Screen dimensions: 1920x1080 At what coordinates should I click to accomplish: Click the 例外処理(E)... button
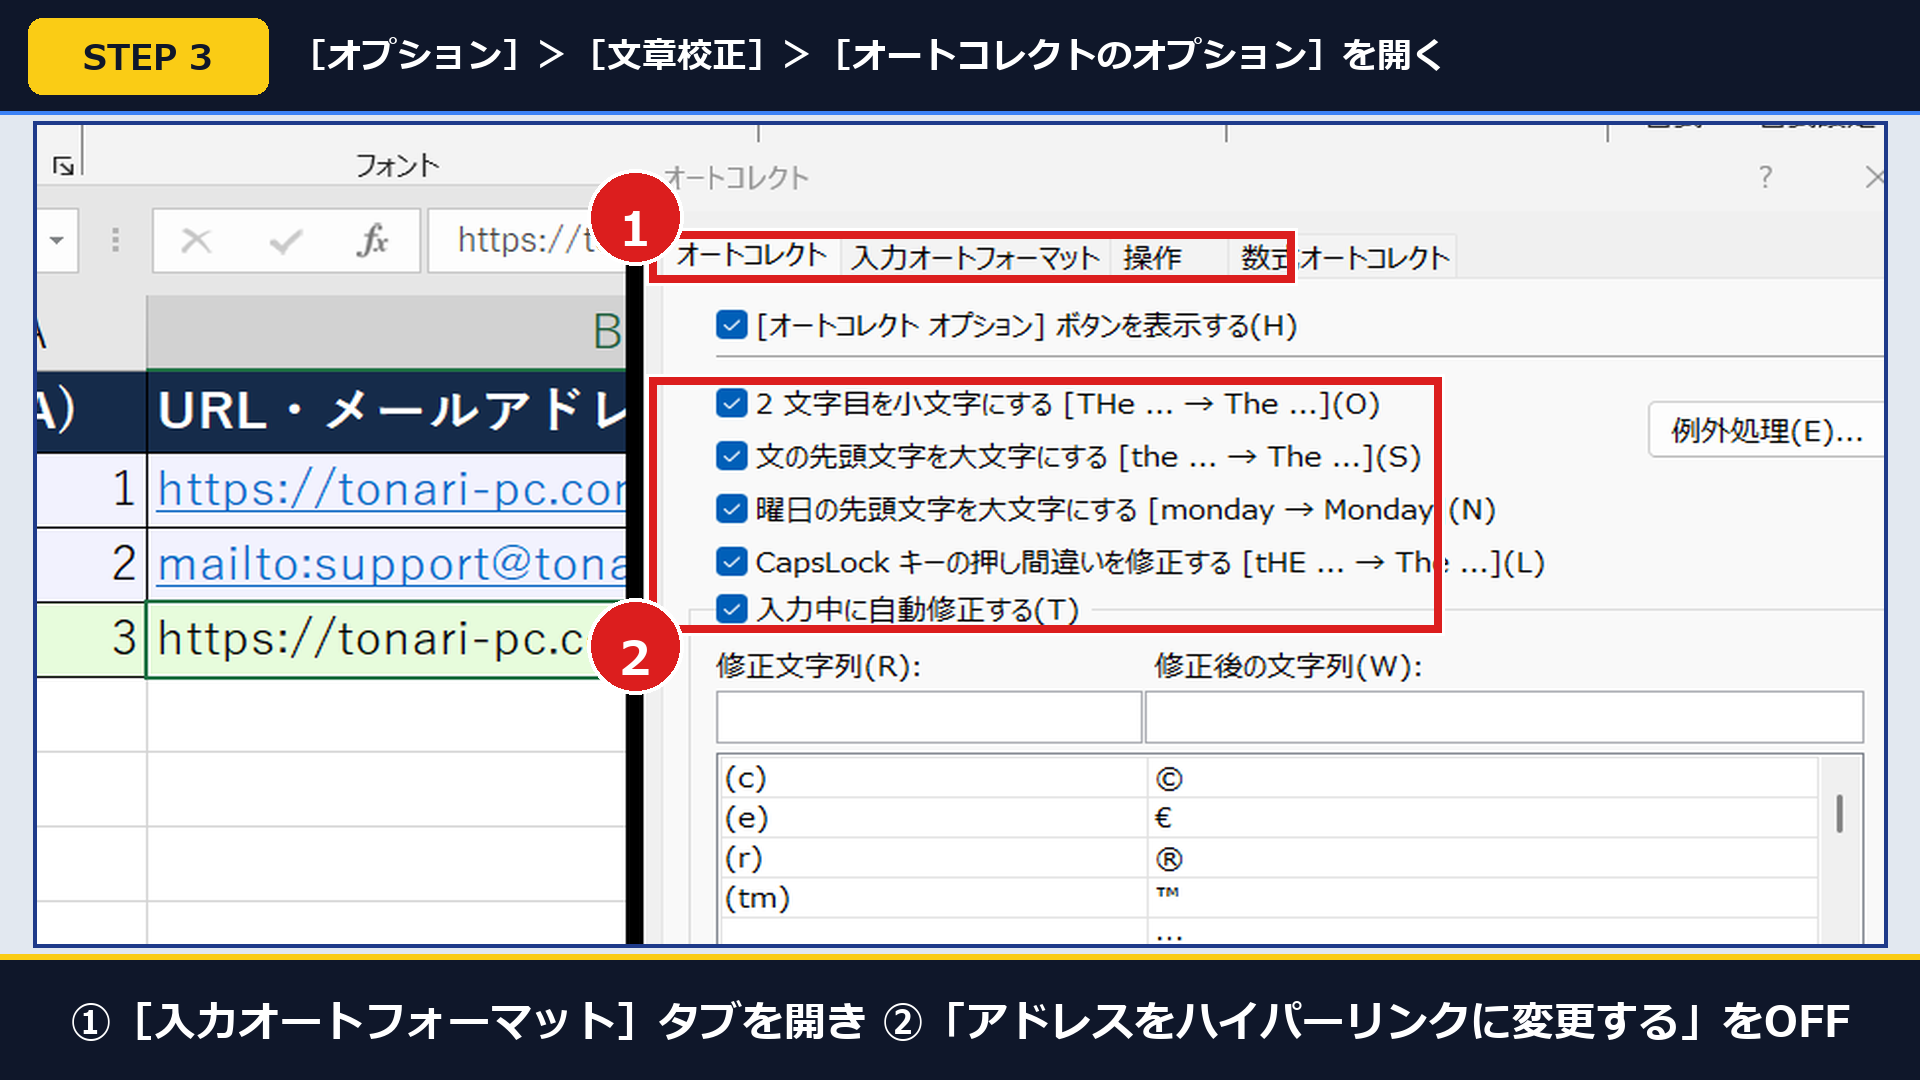[x=1766, y=431]
